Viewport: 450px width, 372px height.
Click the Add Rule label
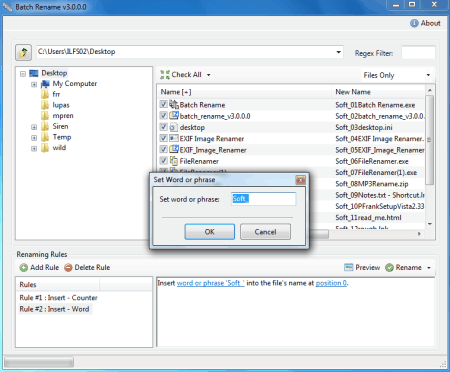pyautogui.click(x=44, y=268)
